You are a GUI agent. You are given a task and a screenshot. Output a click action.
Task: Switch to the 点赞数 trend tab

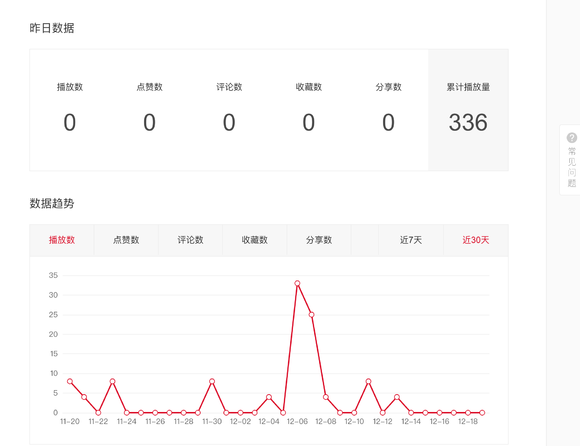(126, 240)
